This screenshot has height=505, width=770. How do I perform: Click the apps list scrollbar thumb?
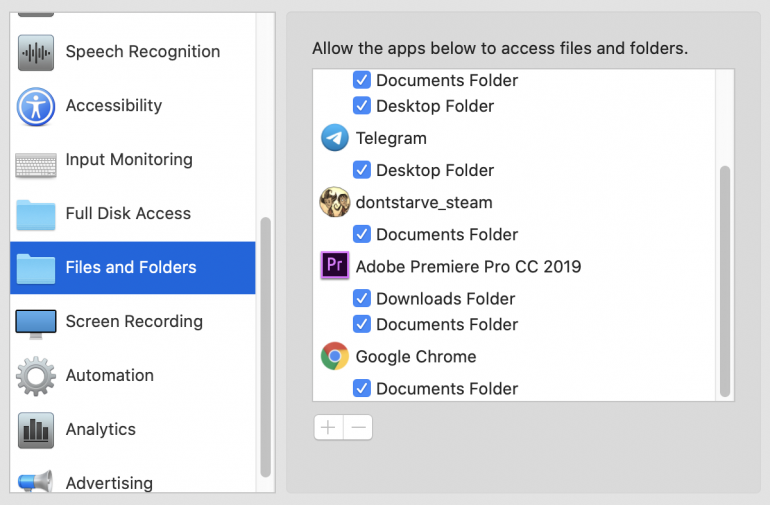(x=725, y=281)
